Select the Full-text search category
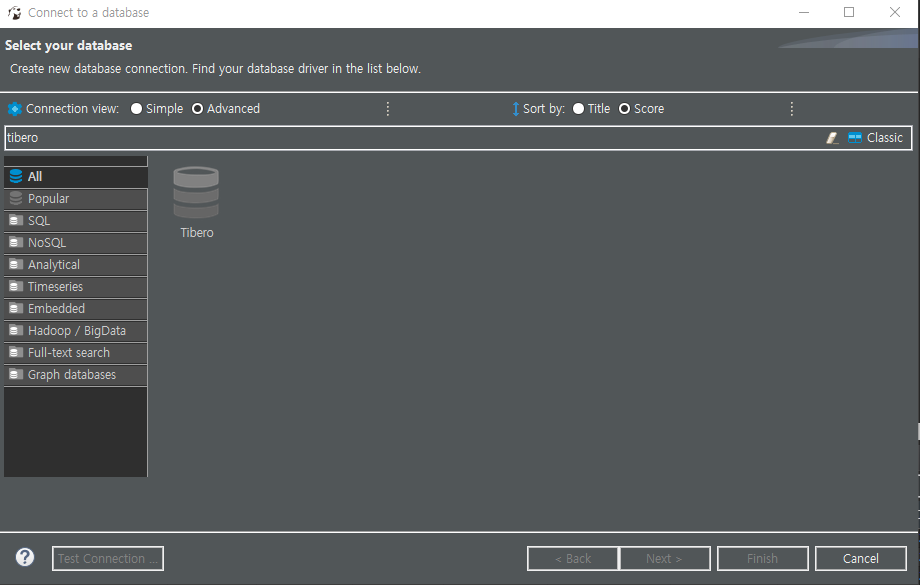The image size is (920, 585). [x=76, y=353]
